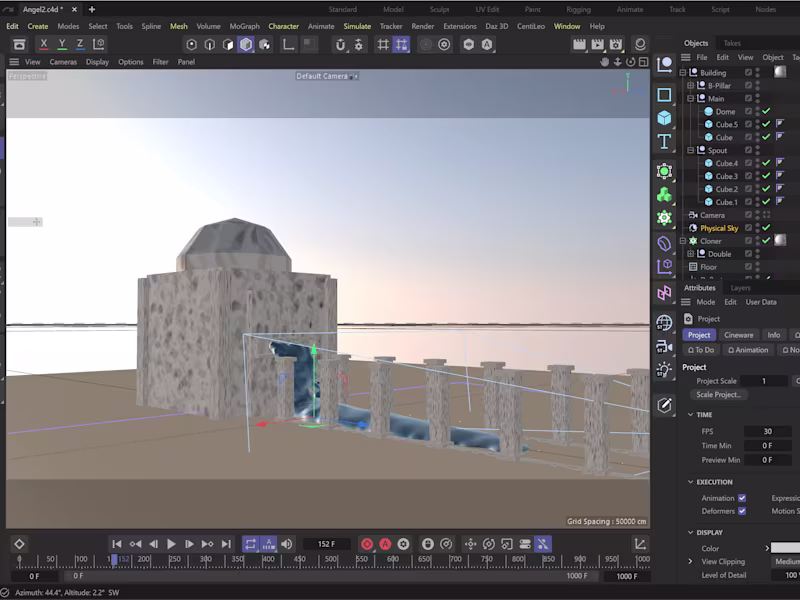Viewport: 800px width, 600px height.
Task: Toggle loop playback mode icon
Action: [x=250, y=544]
